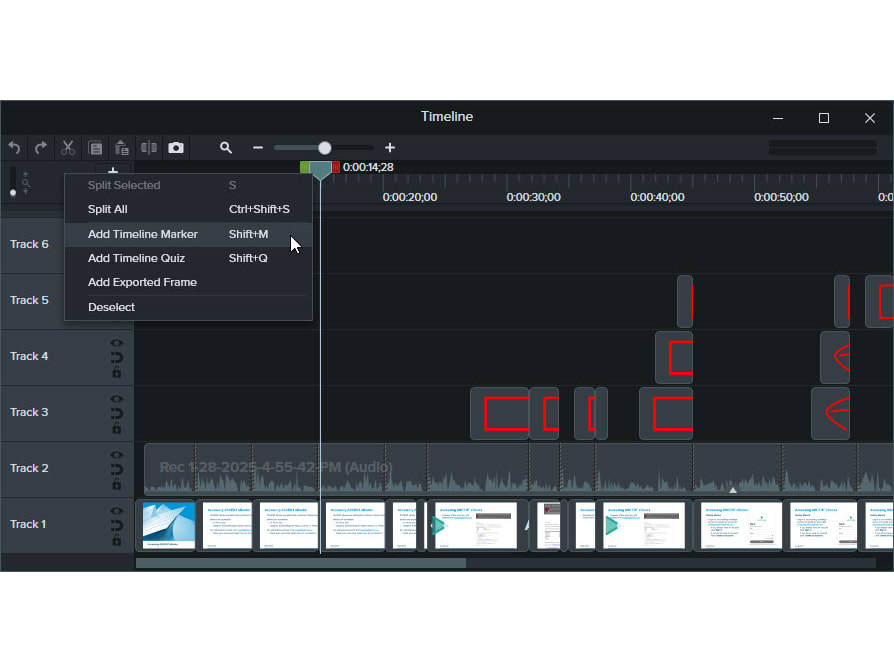Click the Track 5 header label
The image size is (894, 671).
(x=30, y=300)
